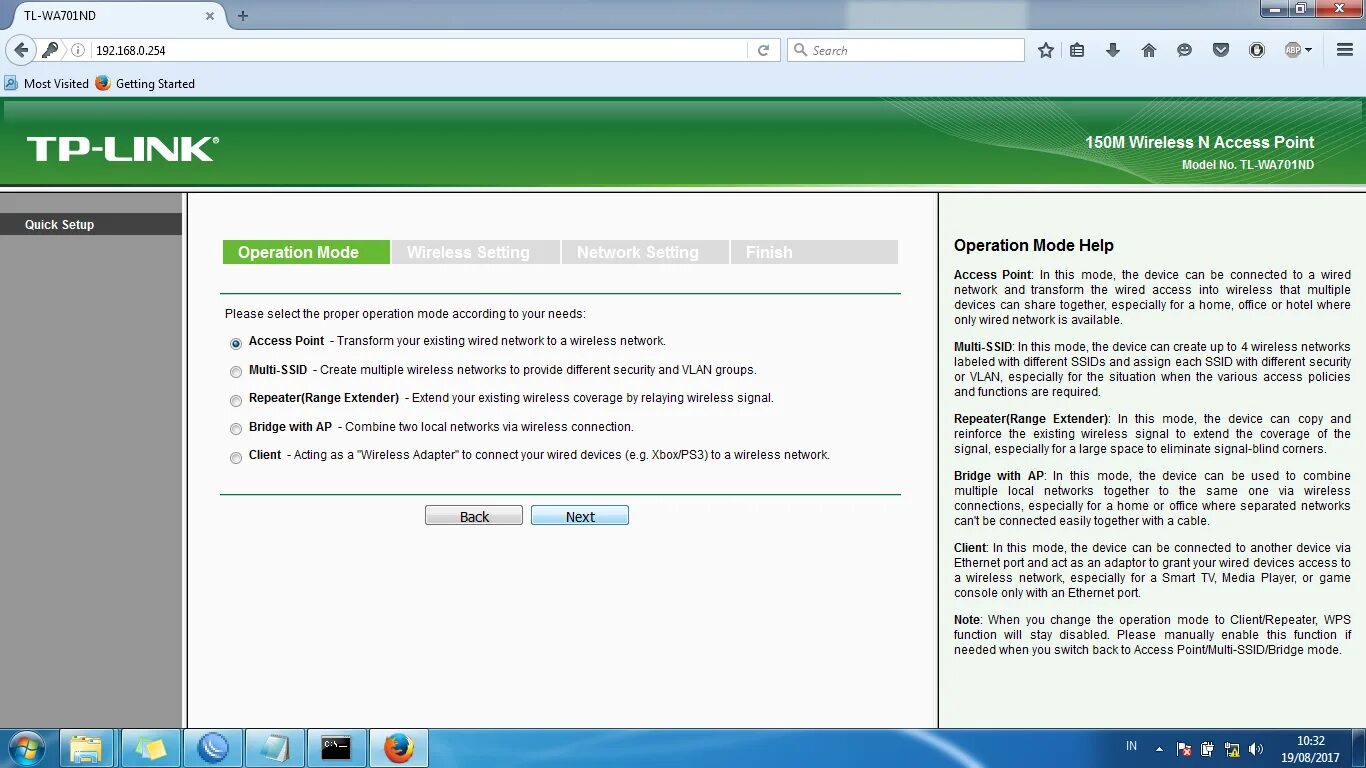1366x768 pixels.
Task: Choose the Multi-SSID radio button
Action: point(236,372)
